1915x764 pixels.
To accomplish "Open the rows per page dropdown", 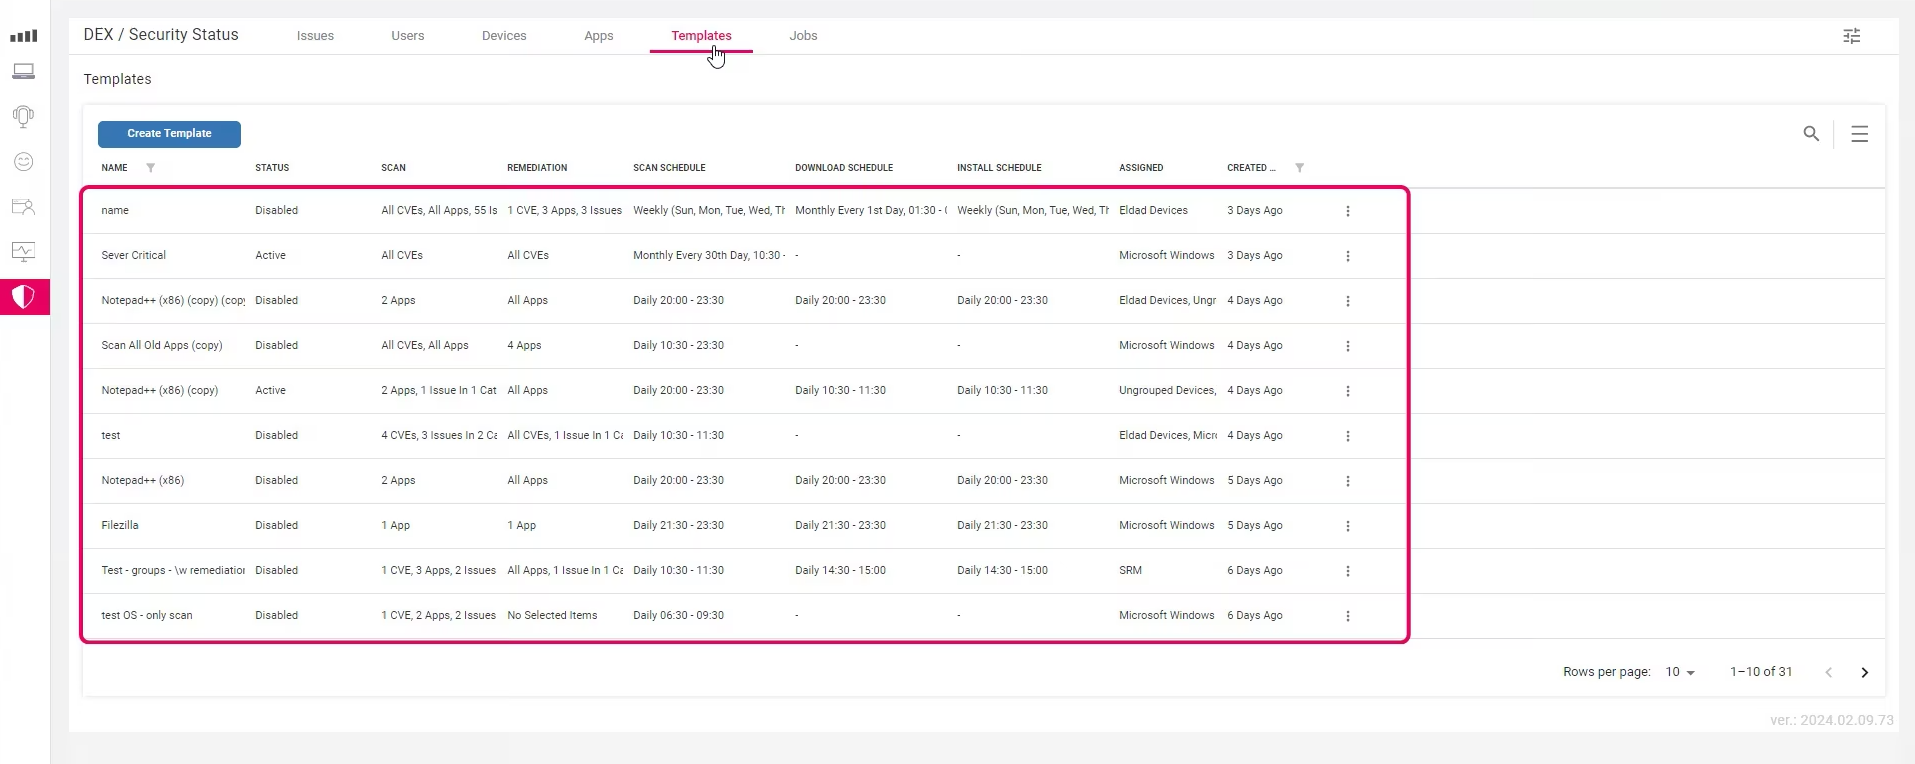I will (x=1680, y=672).
